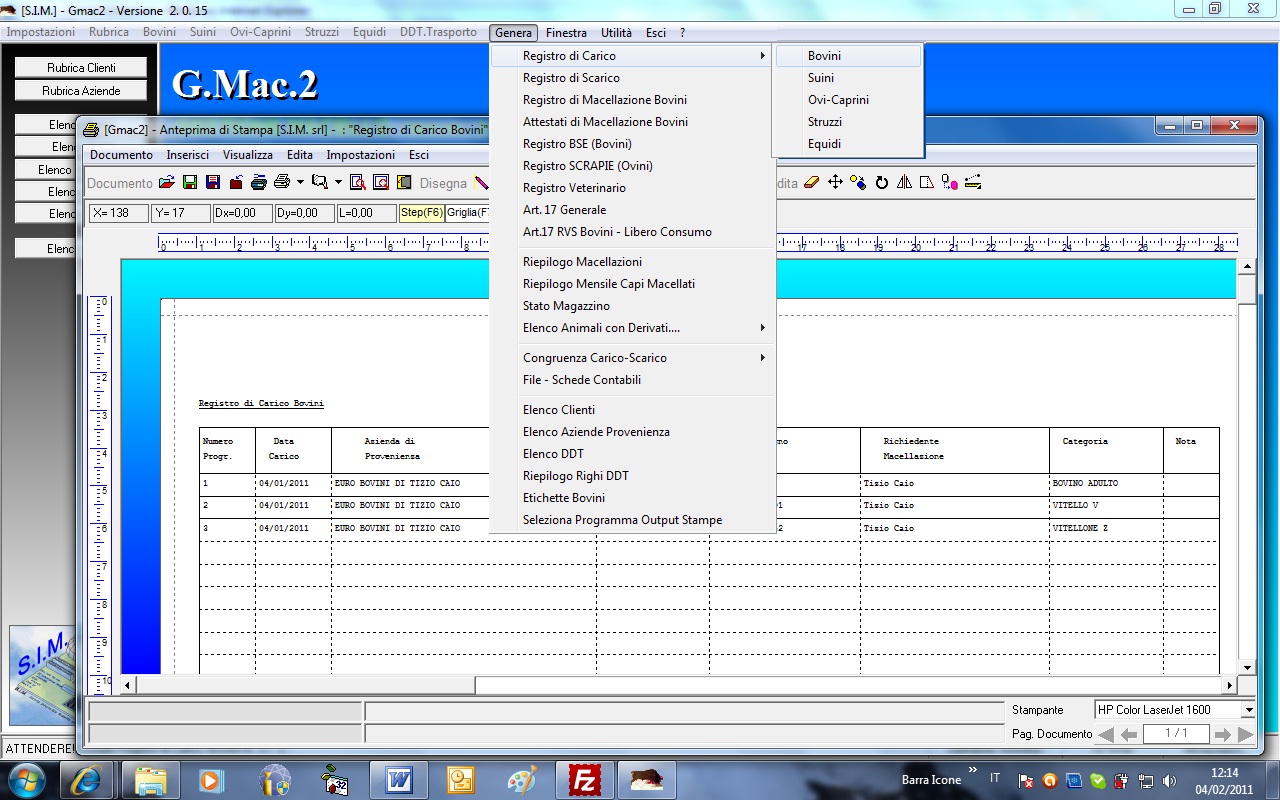Click the page magnifier zoom icon

pos(358,182)
